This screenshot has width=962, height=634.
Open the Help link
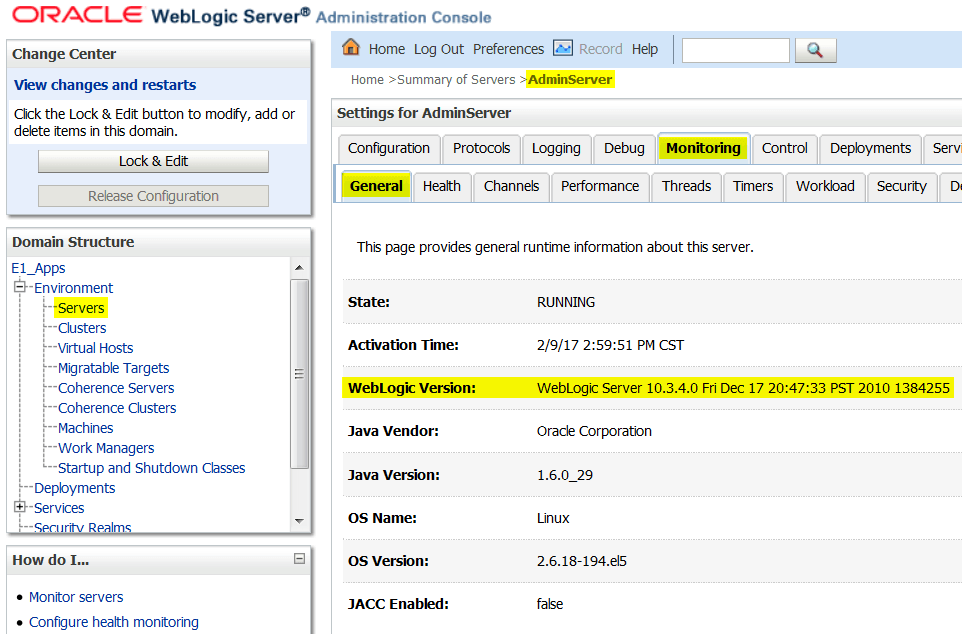(x=645, y=49)
